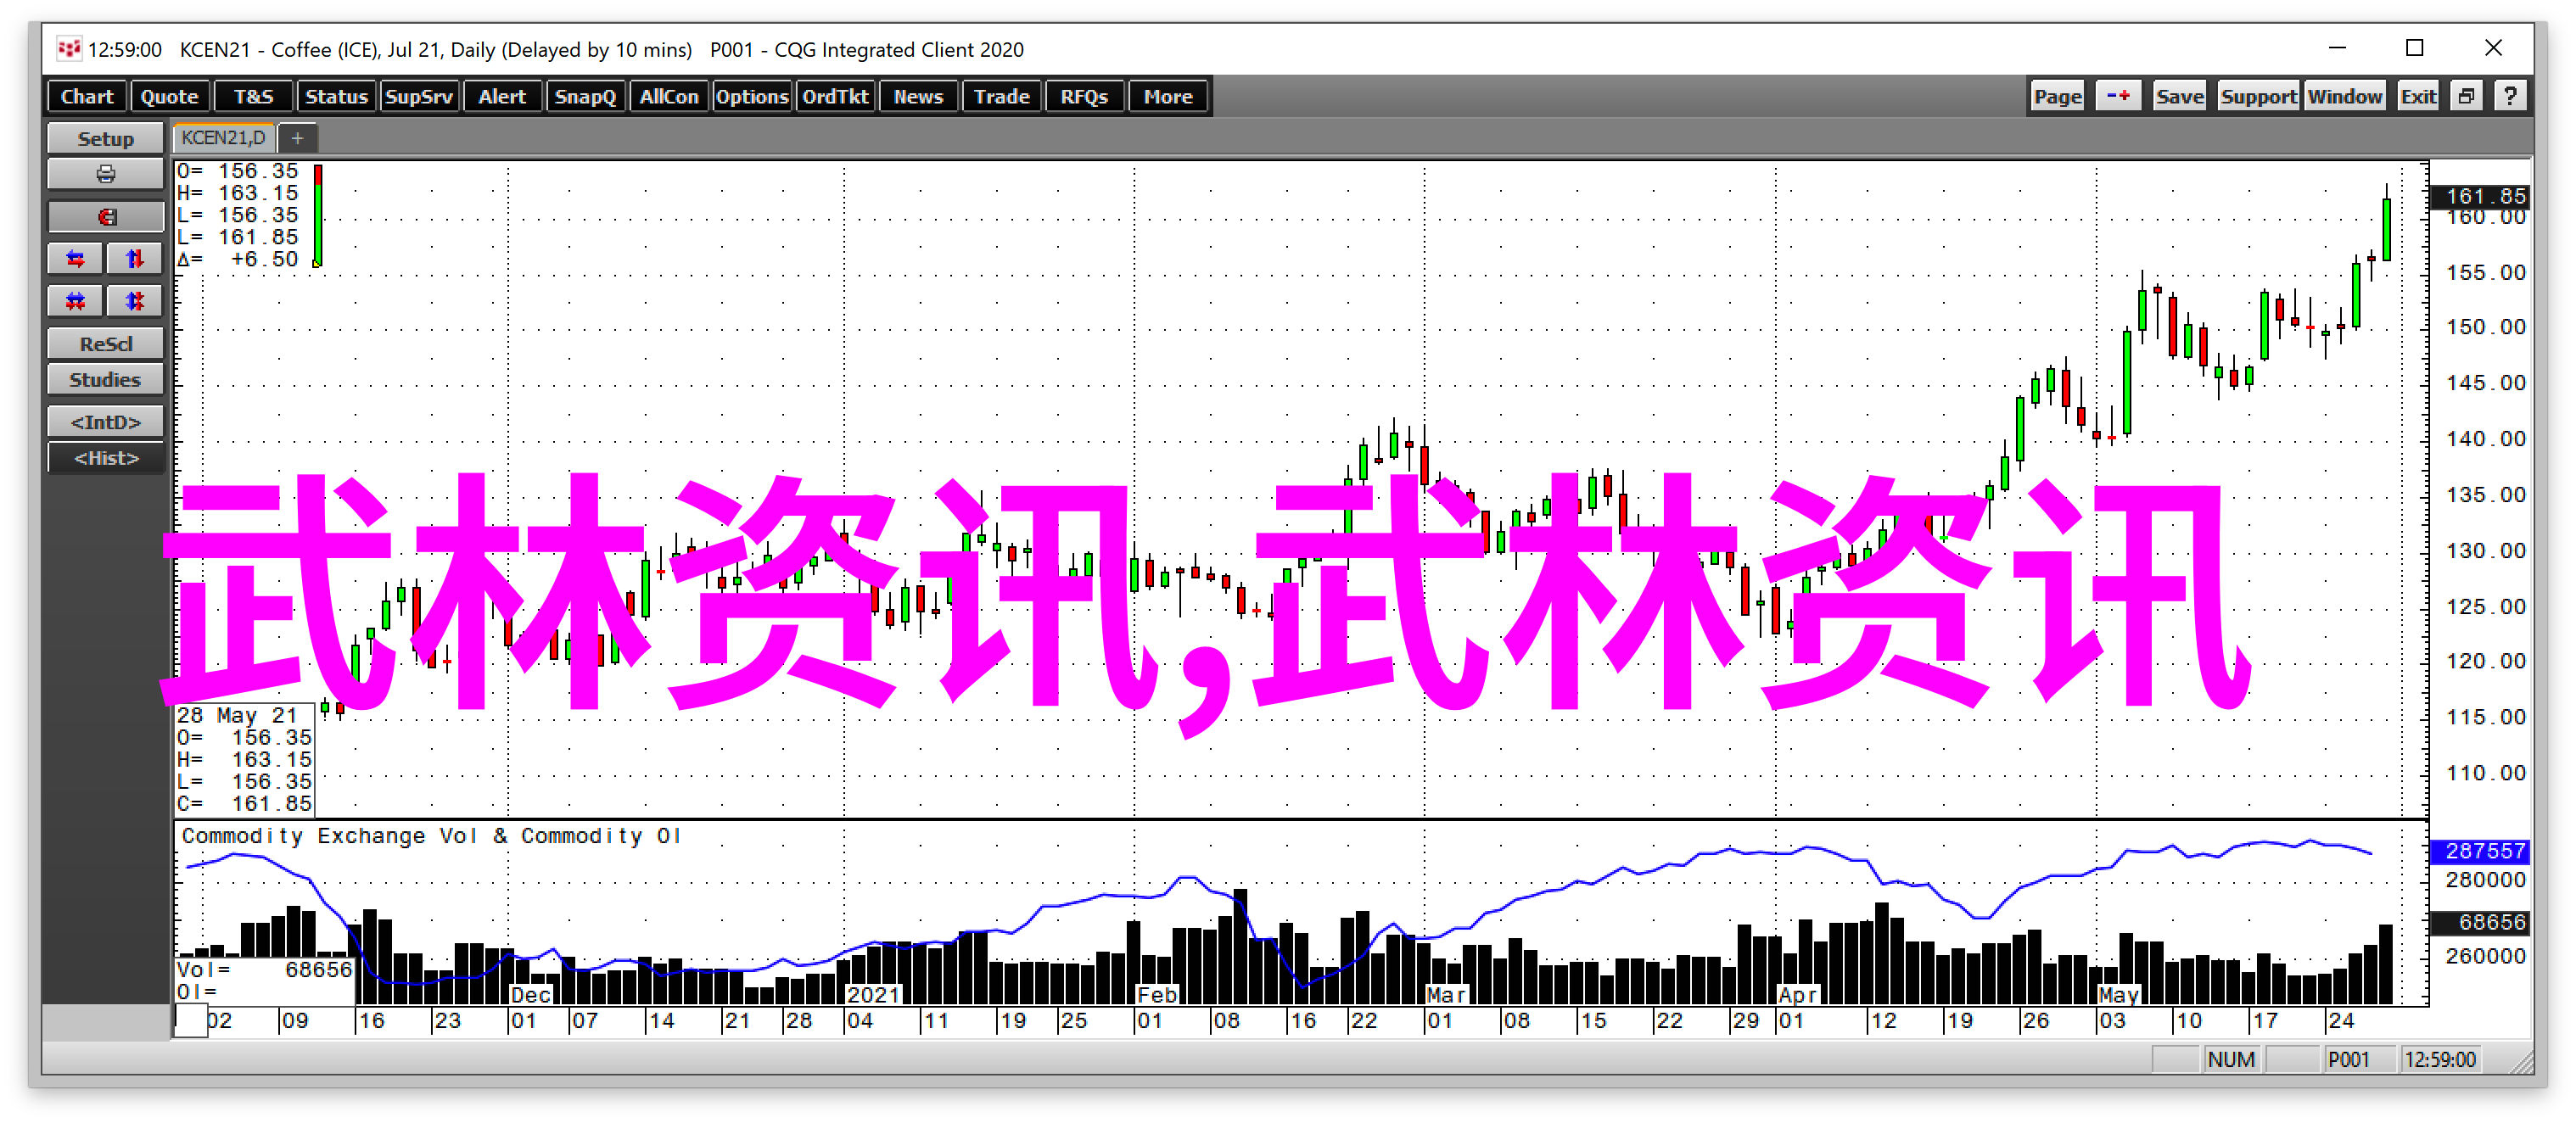Open the Options toolbar button
This screenshot has width=2576, height=1123.
[752, 97]
